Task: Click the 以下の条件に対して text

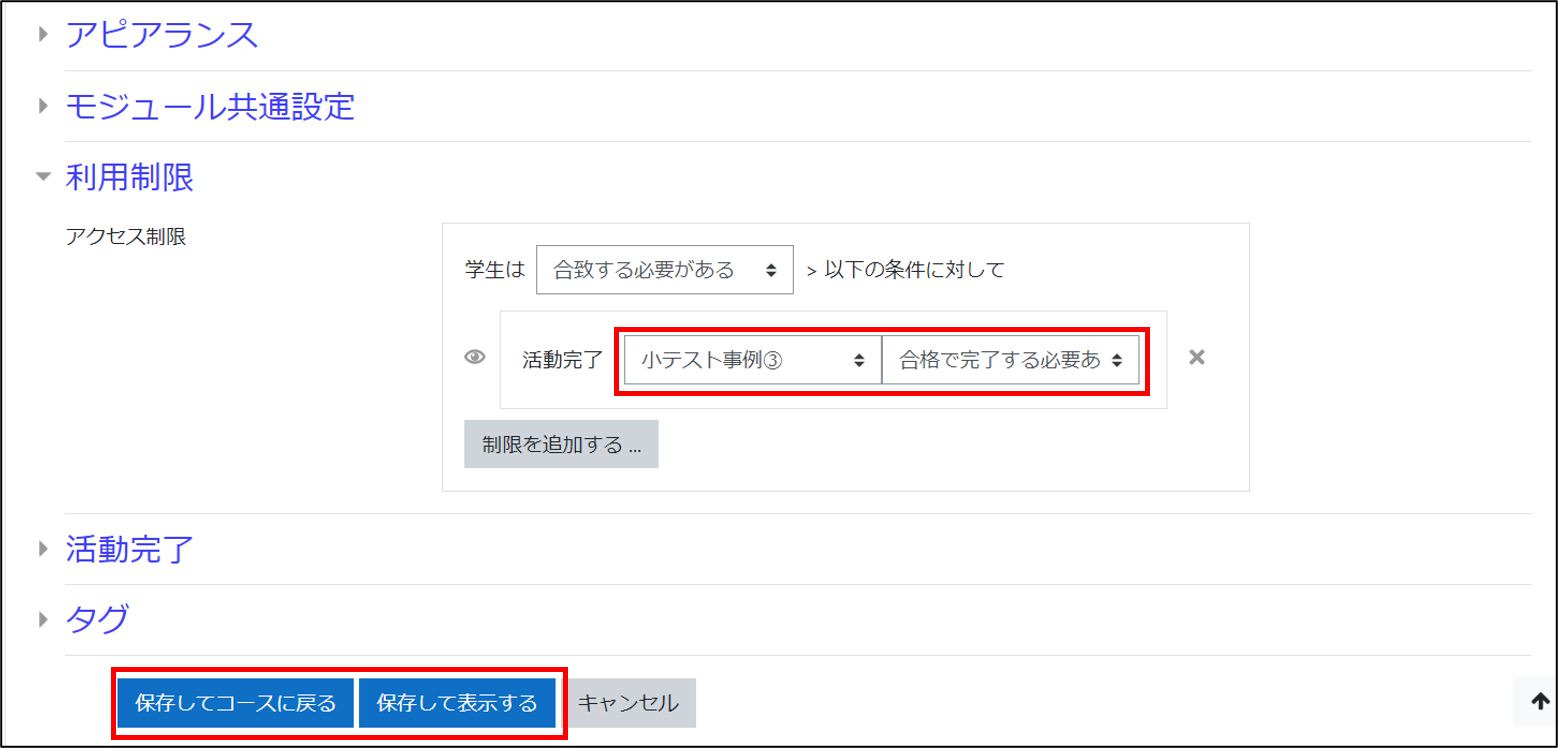Action: tap(914, 270)
